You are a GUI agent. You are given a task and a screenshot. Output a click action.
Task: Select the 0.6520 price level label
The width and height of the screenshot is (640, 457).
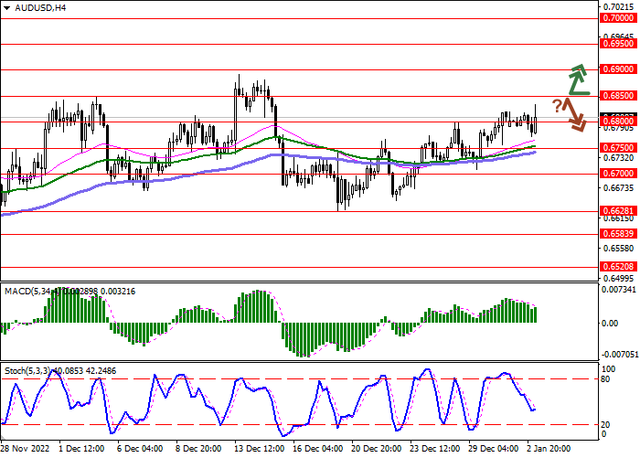(x=617, y=267)
